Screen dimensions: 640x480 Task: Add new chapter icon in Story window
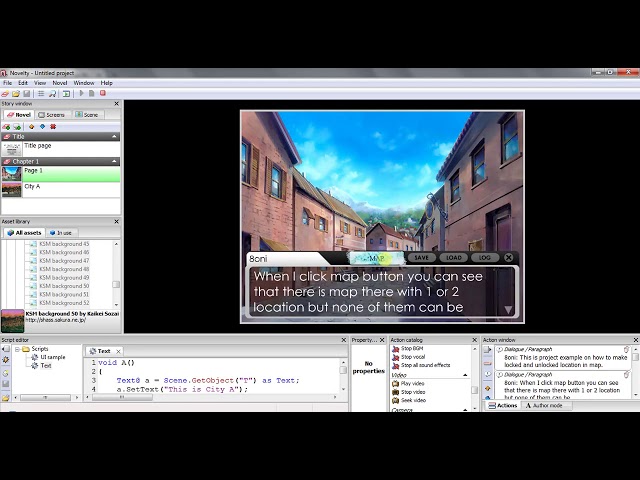click(x=6, y=127)
